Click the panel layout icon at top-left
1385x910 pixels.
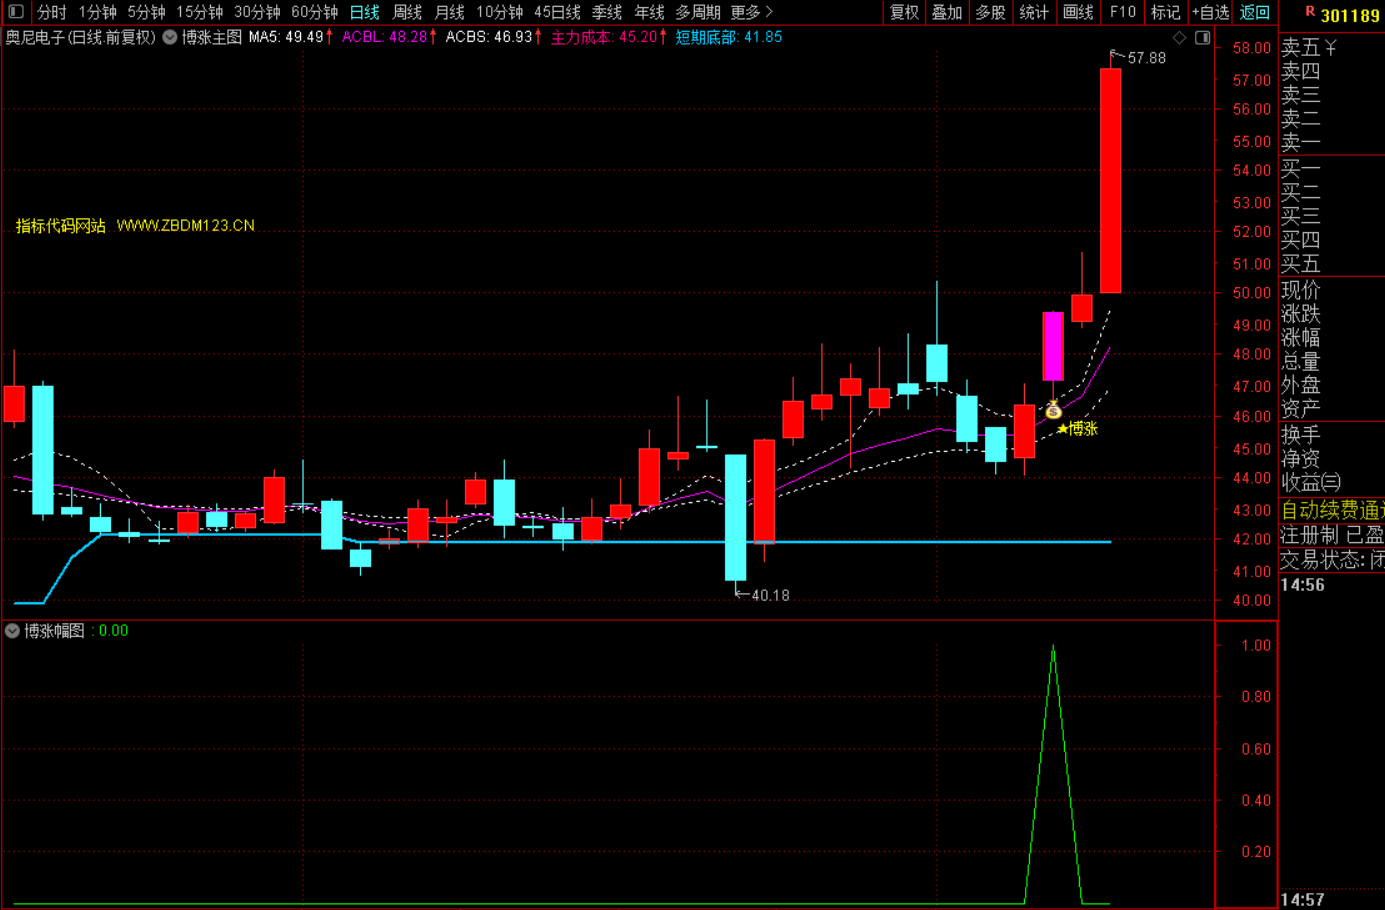16,12
